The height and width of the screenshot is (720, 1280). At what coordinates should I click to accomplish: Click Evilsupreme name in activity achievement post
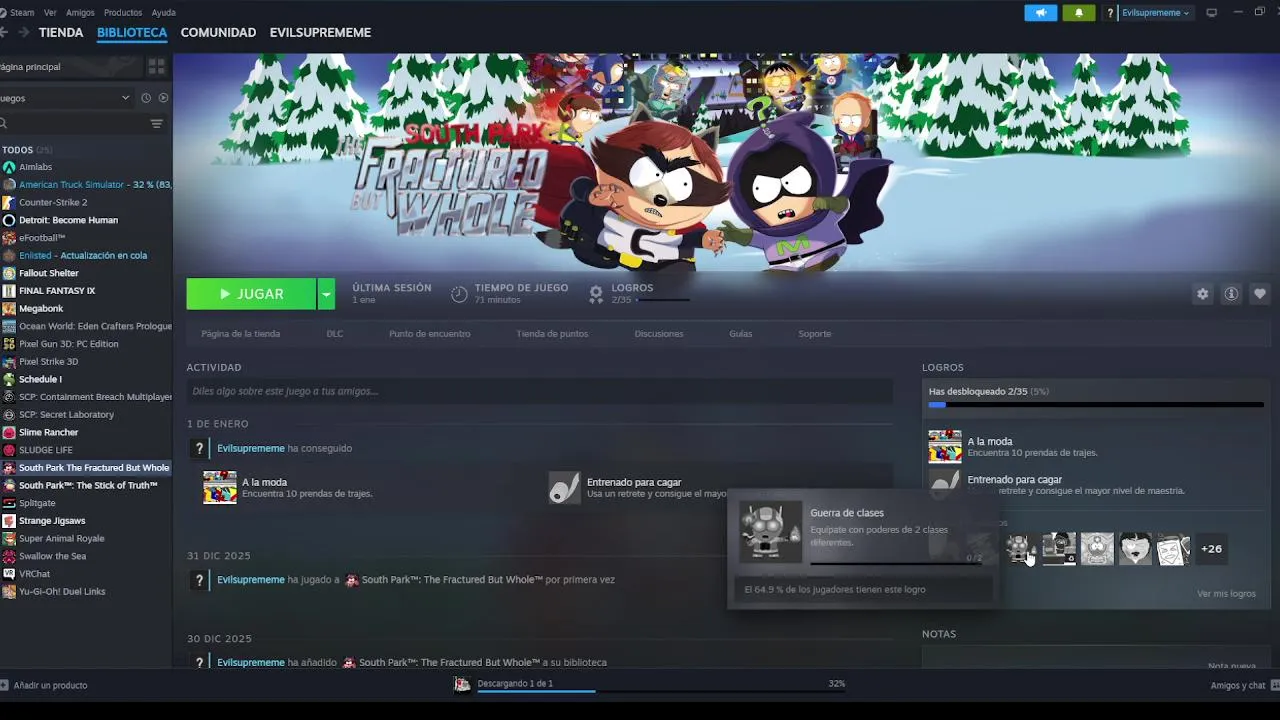[x=251, y=448]
